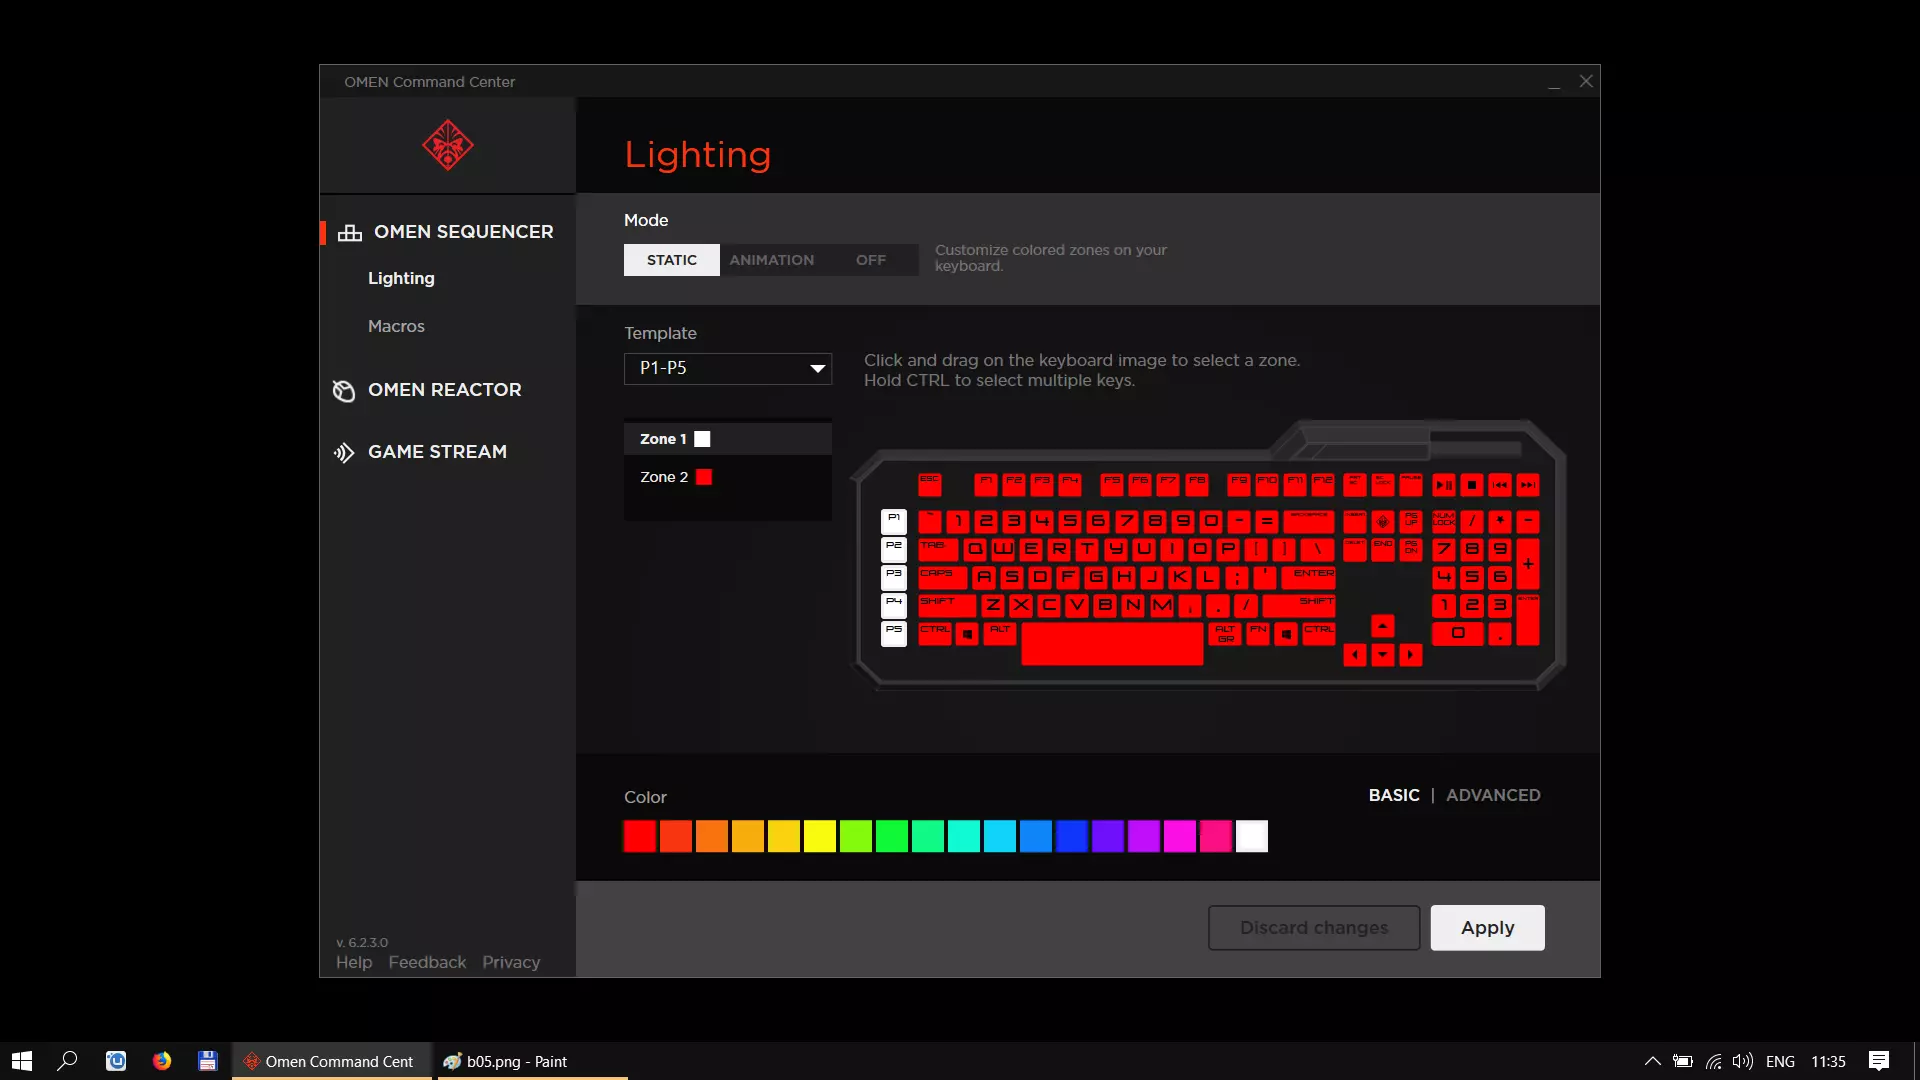Switch the lighting mode to Static
The image size is (1920, 1080).
coord(672,260)
